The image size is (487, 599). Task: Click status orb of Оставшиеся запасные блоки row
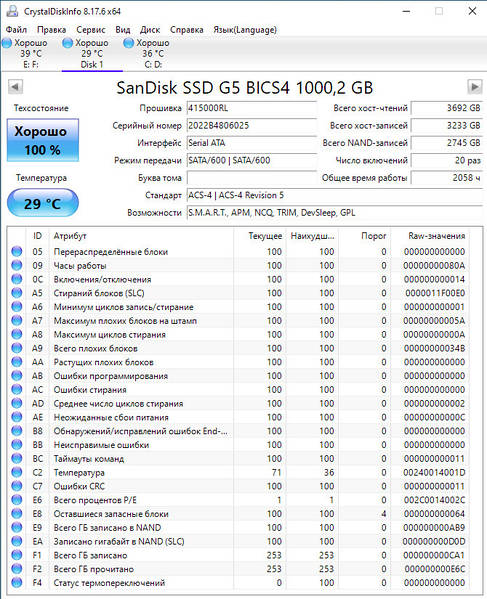coord(17,513)
